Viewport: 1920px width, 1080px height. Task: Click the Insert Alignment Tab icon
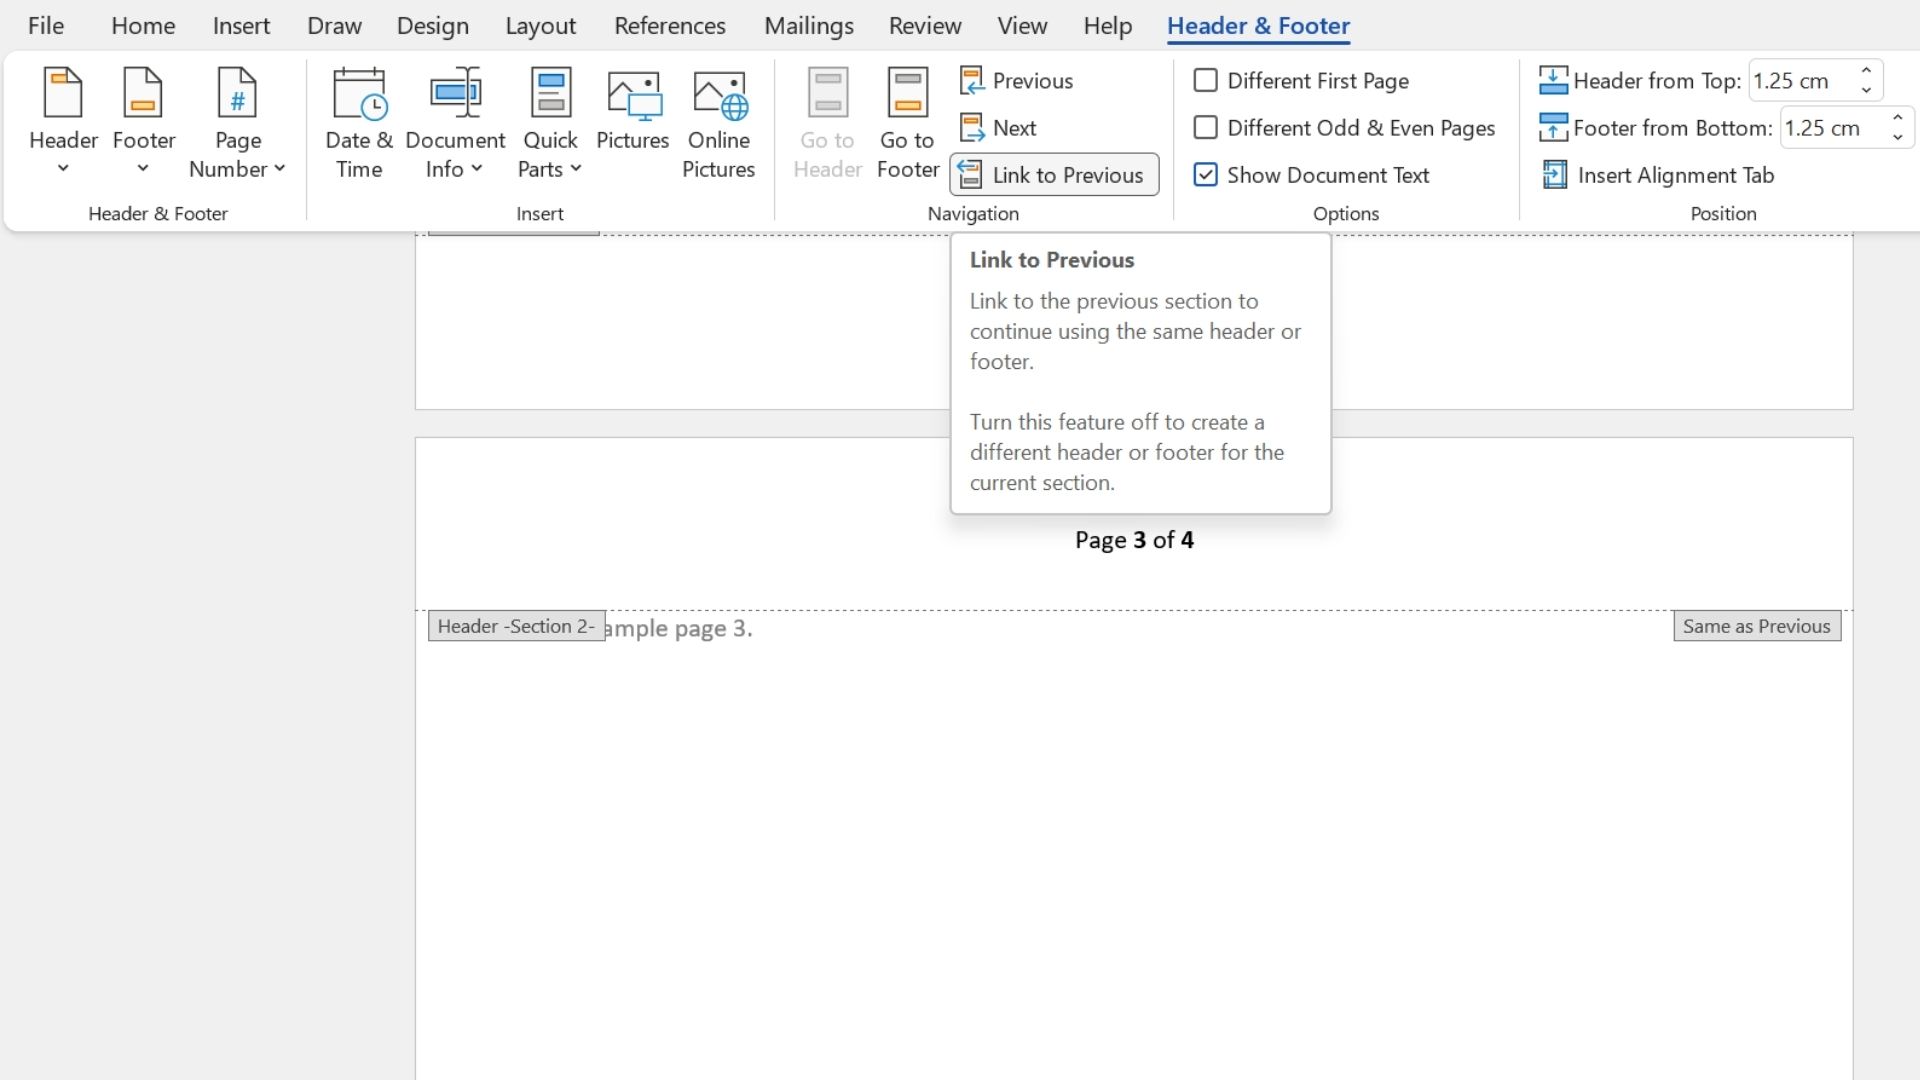(x=1553, y=174)
